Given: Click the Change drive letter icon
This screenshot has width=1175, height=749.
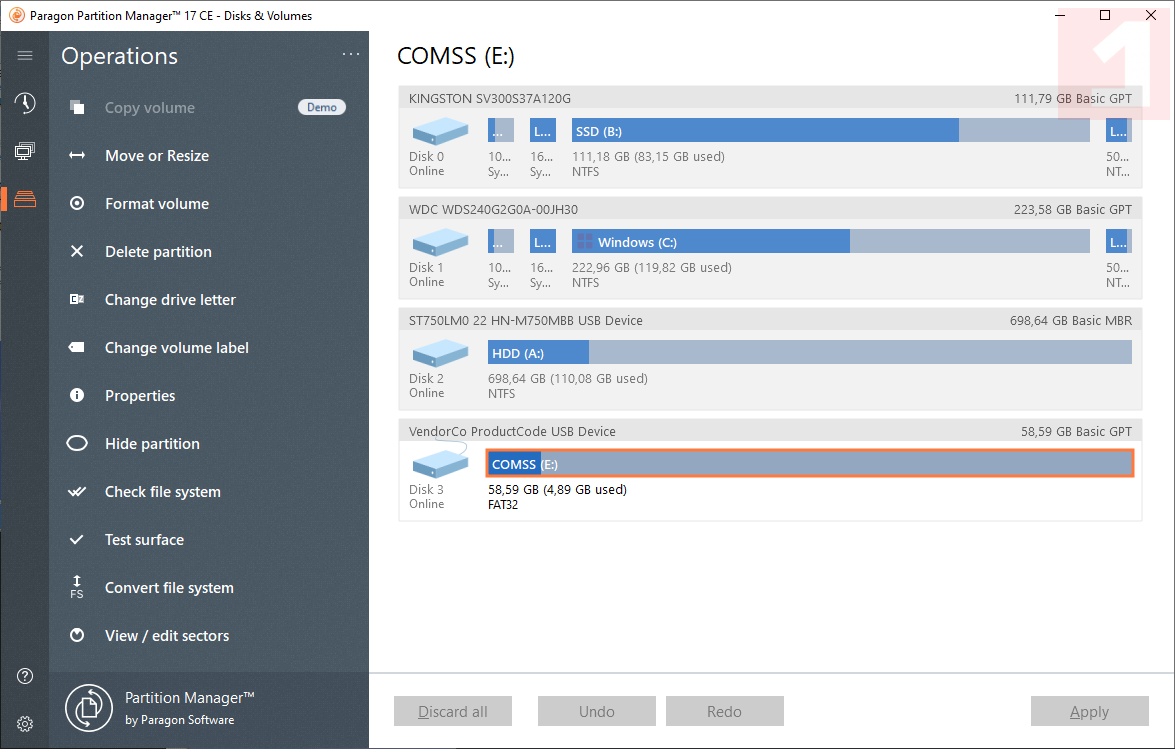Looking at the screenshot, I should 76,299.
